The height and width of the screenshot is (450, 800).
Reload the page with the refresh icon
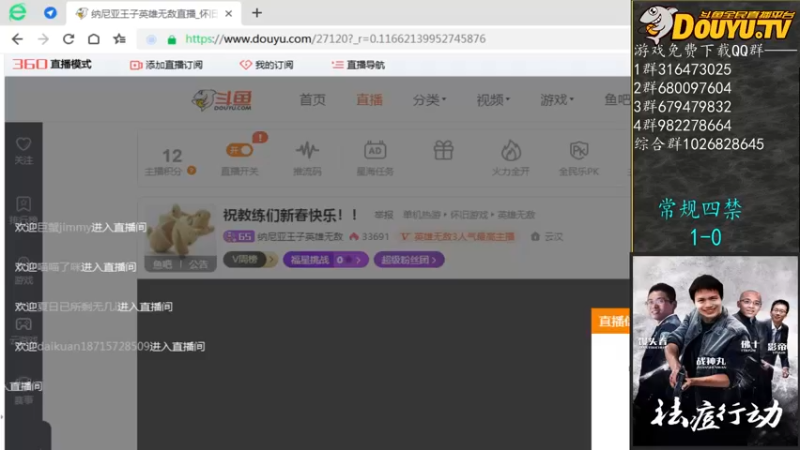[68, 39]
